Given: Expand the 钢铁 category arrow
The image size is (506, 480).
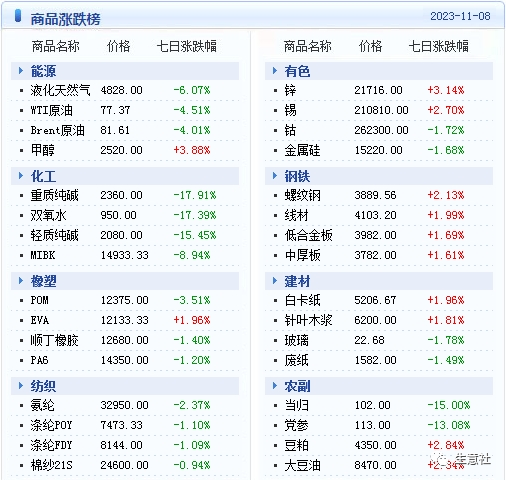Looking at the screenshot, I should (275, 176).
